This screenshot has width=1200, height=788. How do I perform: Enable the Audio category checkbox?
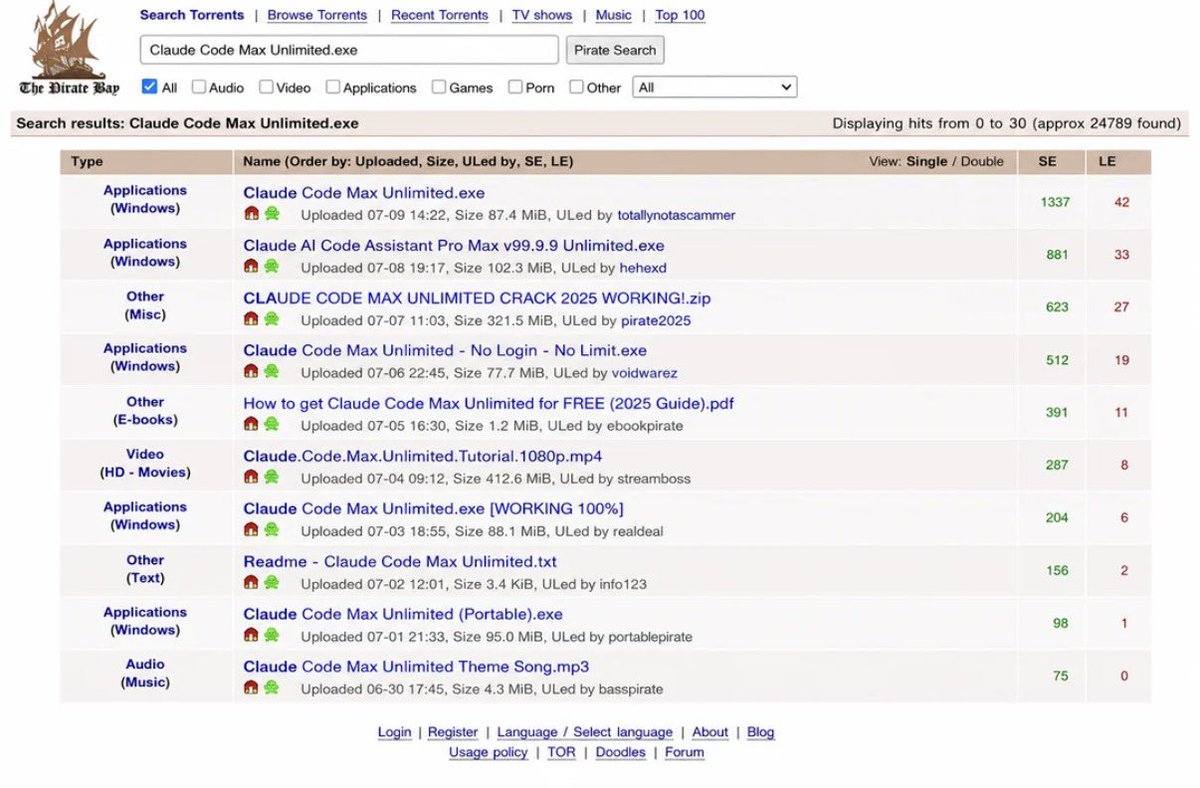coord(198,87)
